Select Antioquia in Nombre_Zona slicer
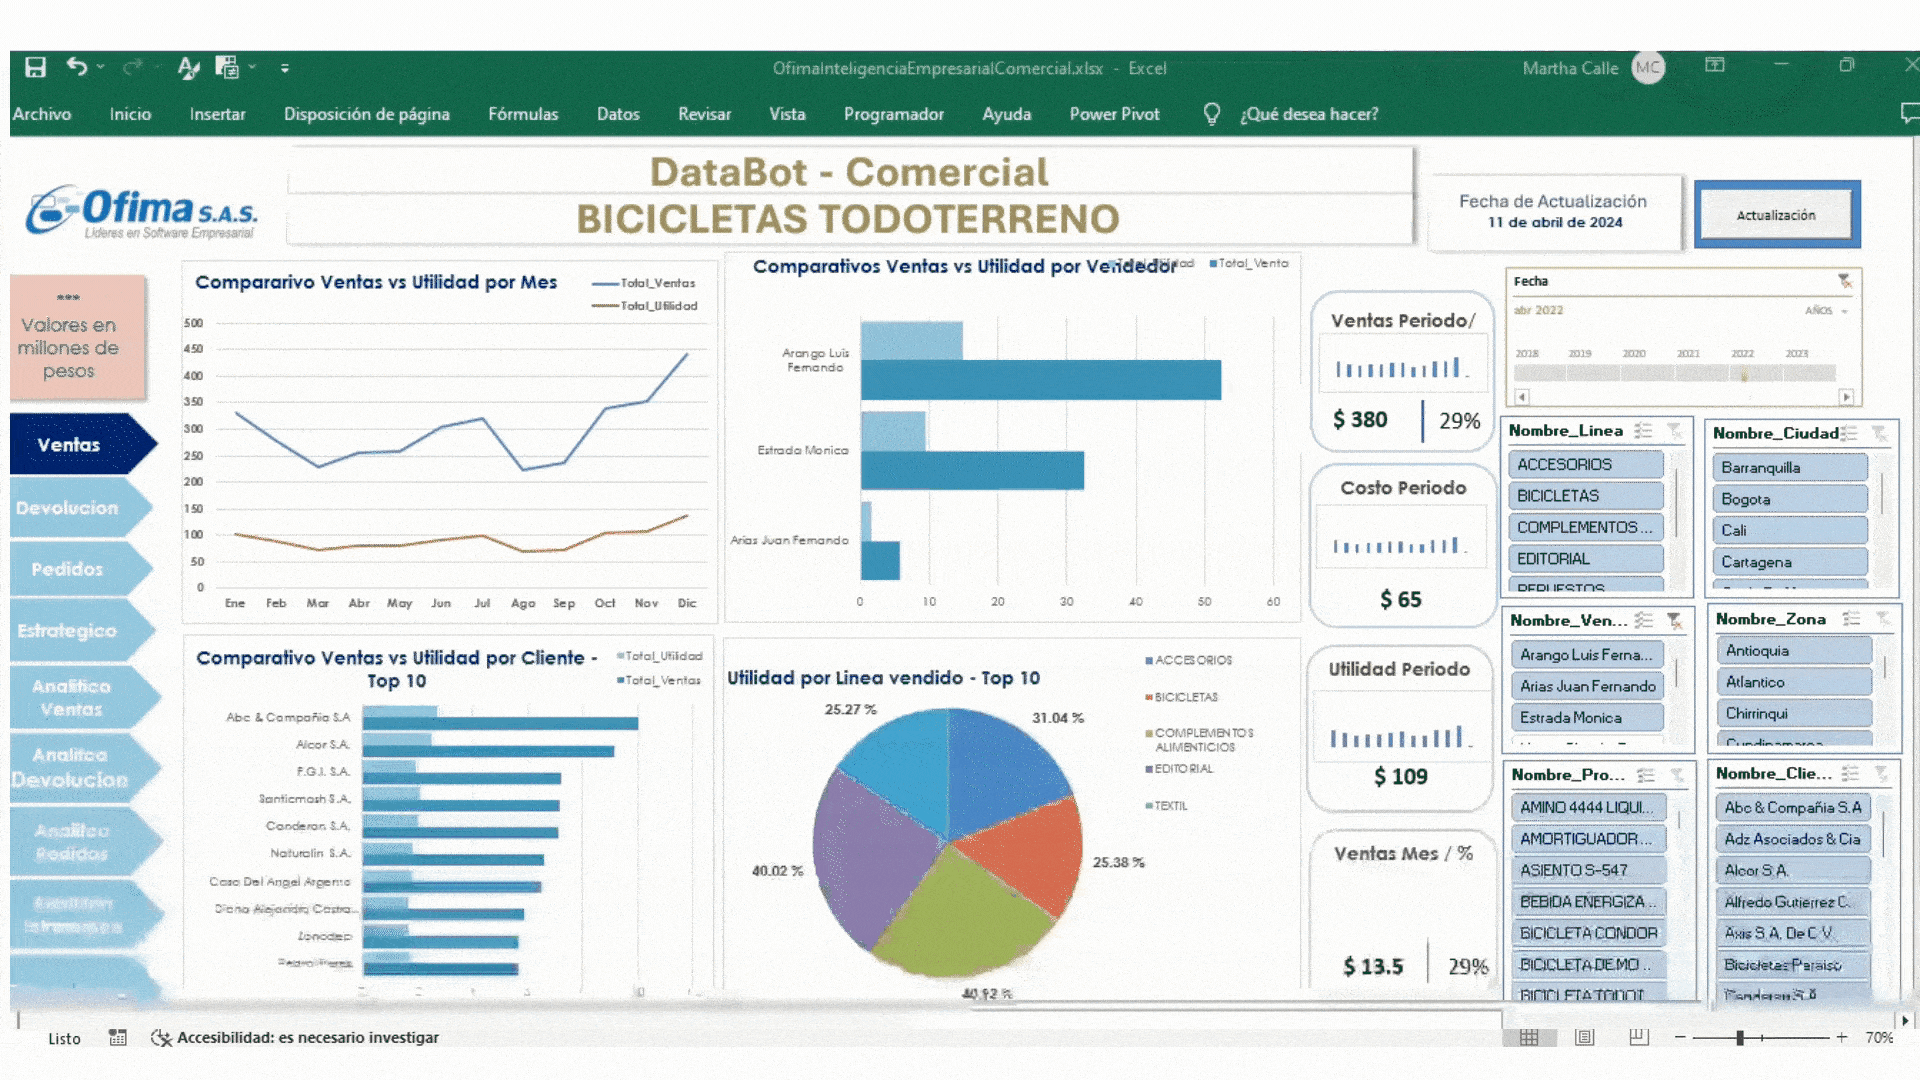The height and width of the screenshot is (1080, 1920). coord(1795,650)
